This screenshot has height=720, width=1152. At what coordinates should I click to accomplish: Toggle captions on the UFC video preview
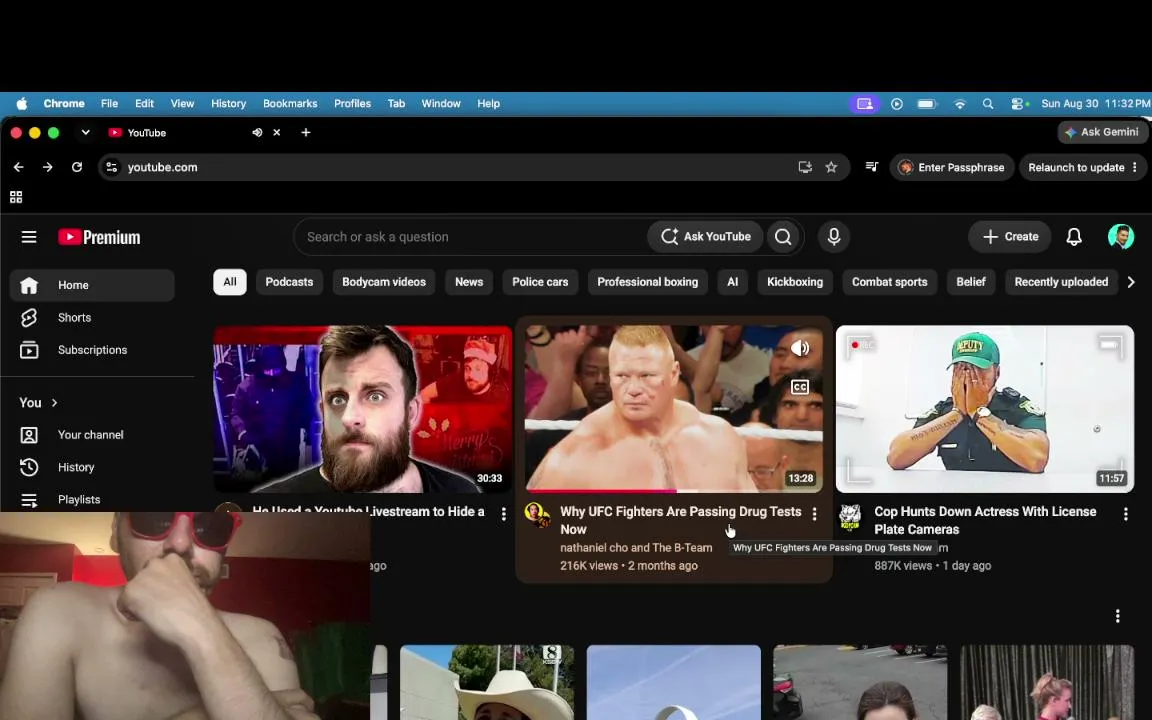coord(800,386)
